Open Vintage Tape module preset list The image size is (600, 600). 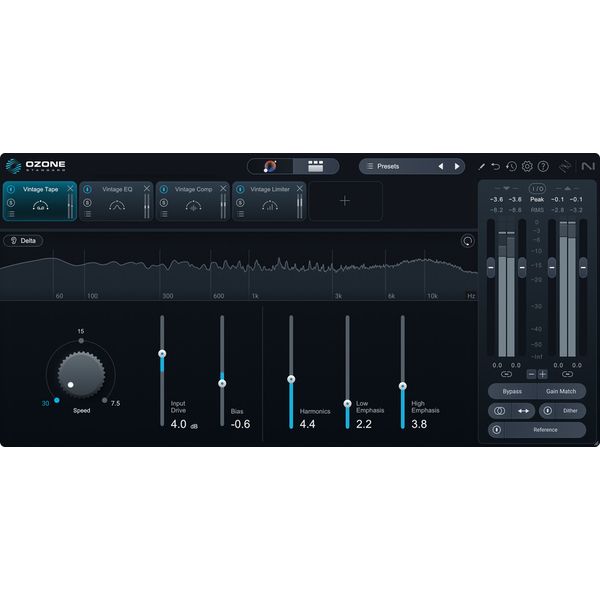11,214
